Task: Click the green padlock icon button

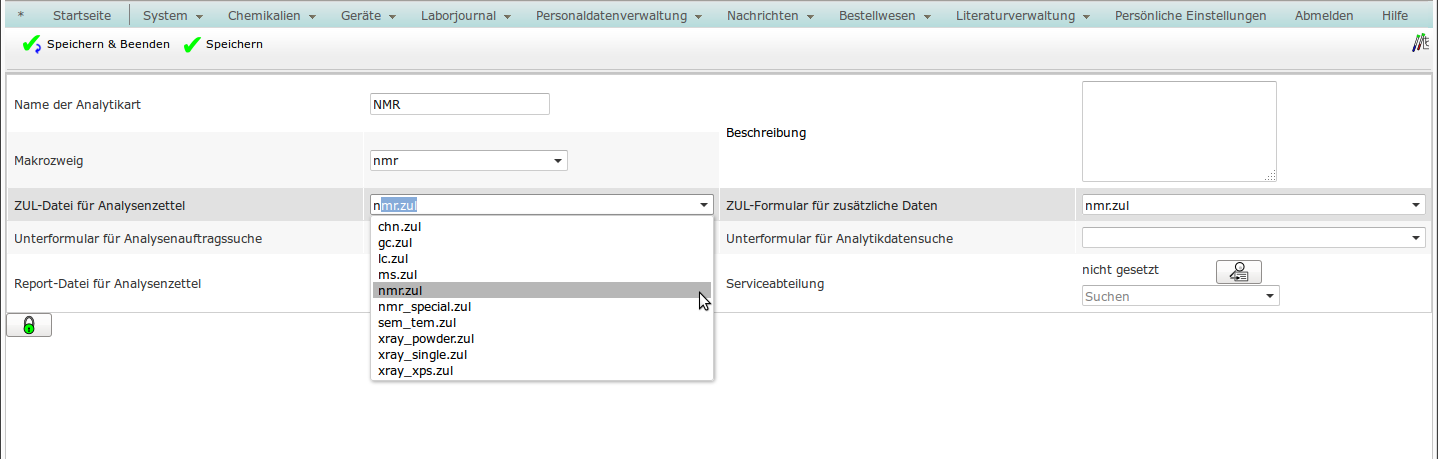Action: [29, 325]
